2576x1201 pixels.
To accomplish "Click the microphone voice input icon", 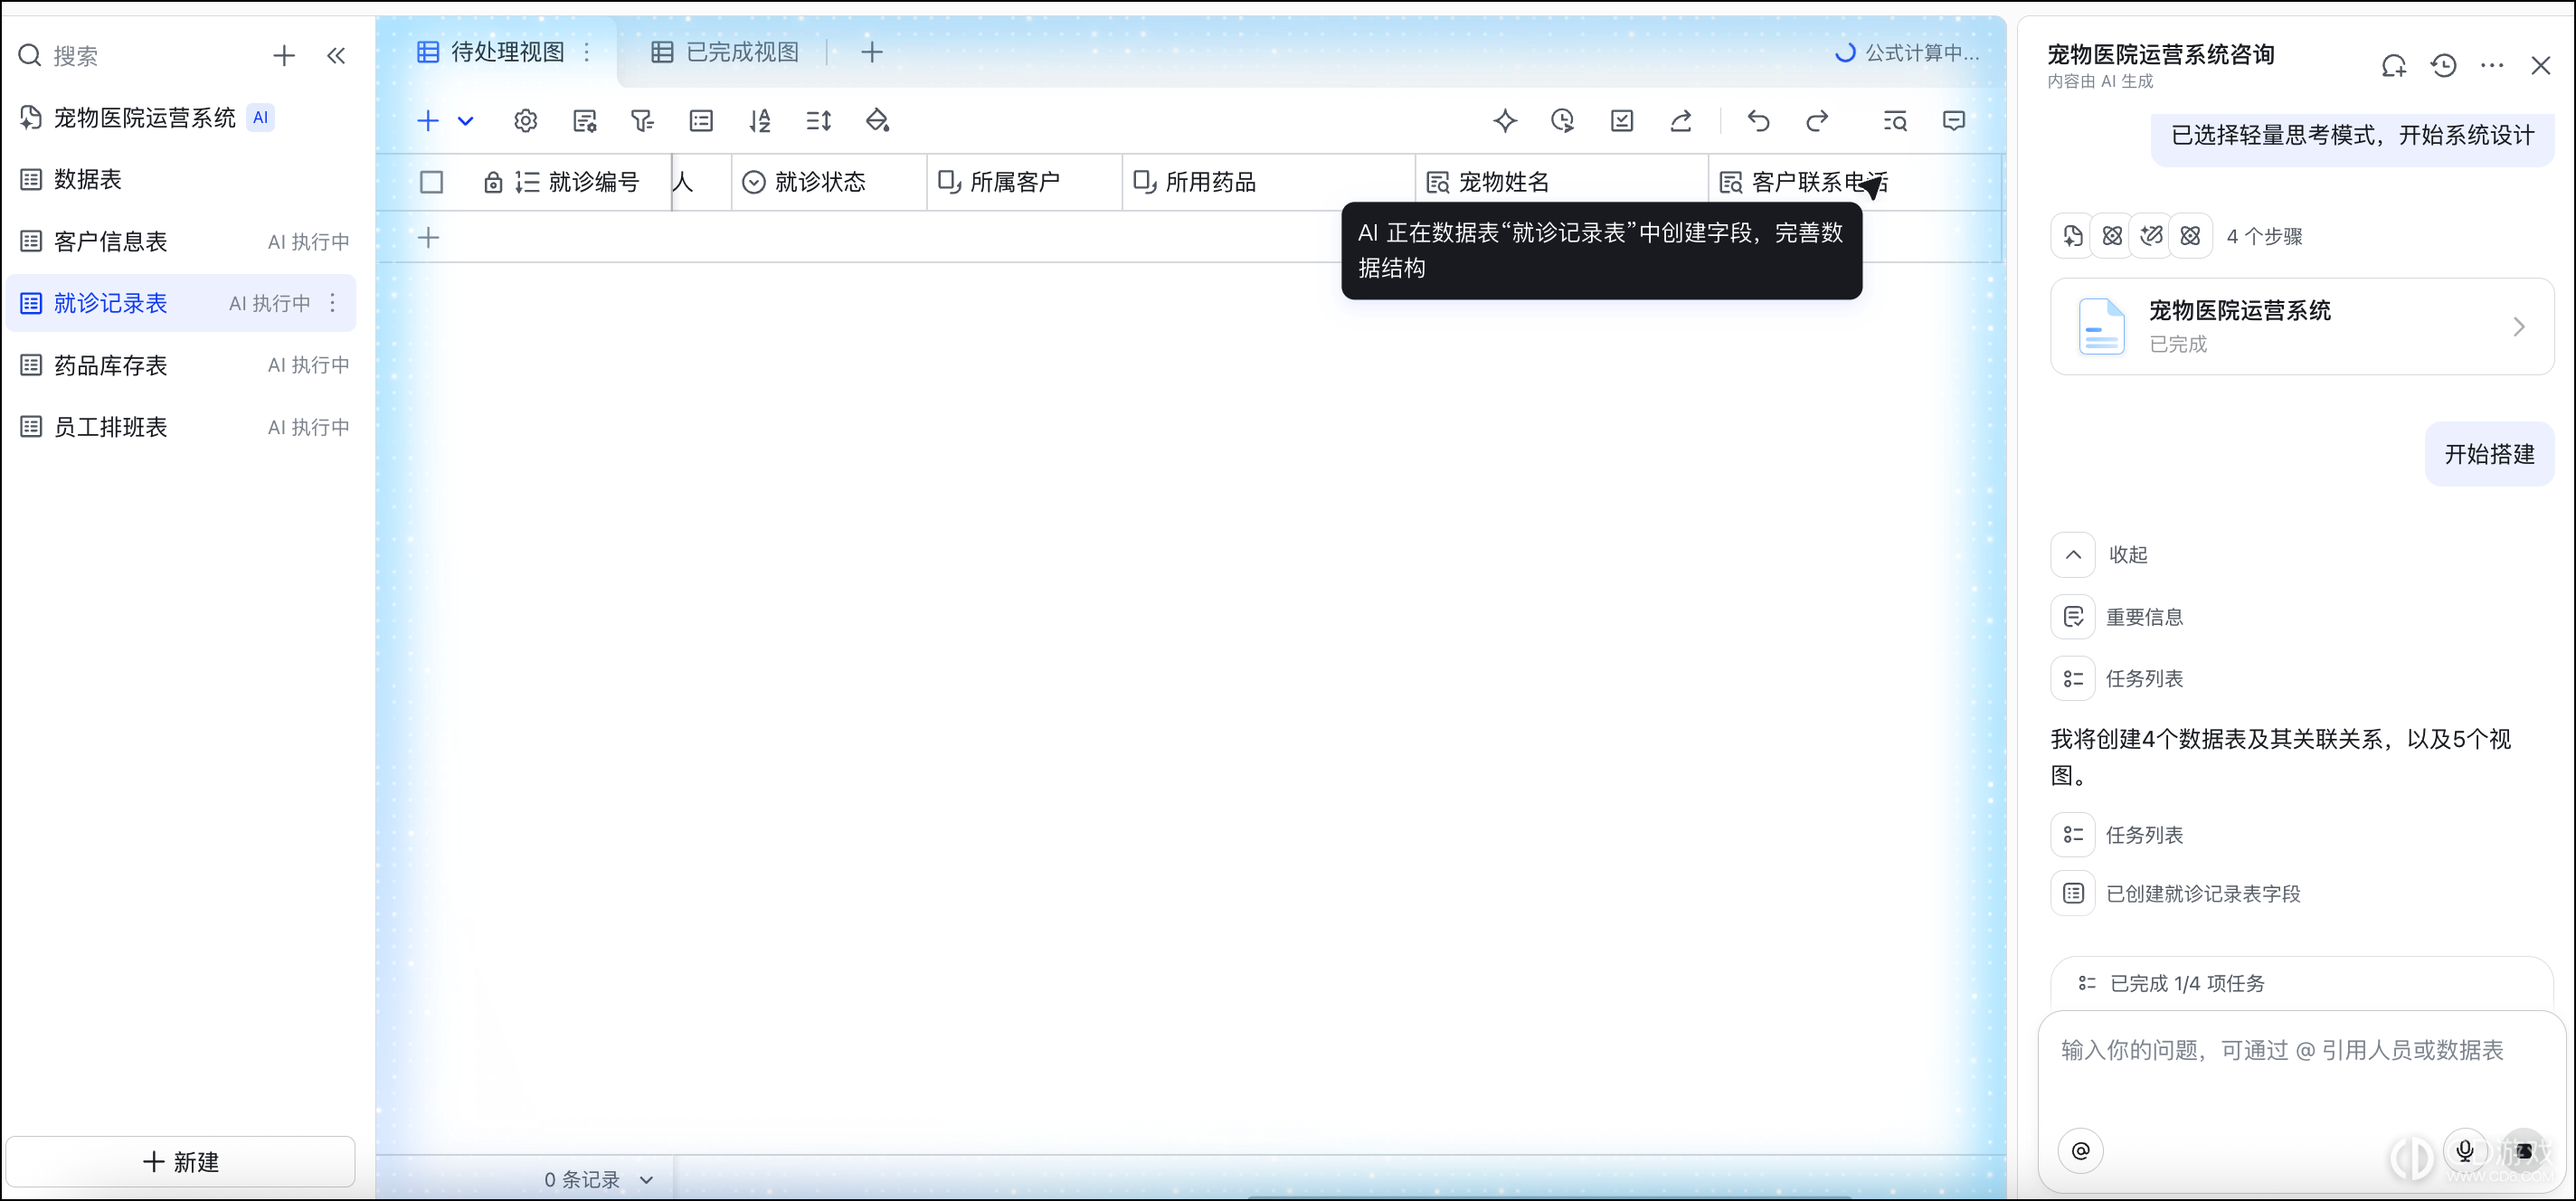I will point(2465,1150).
